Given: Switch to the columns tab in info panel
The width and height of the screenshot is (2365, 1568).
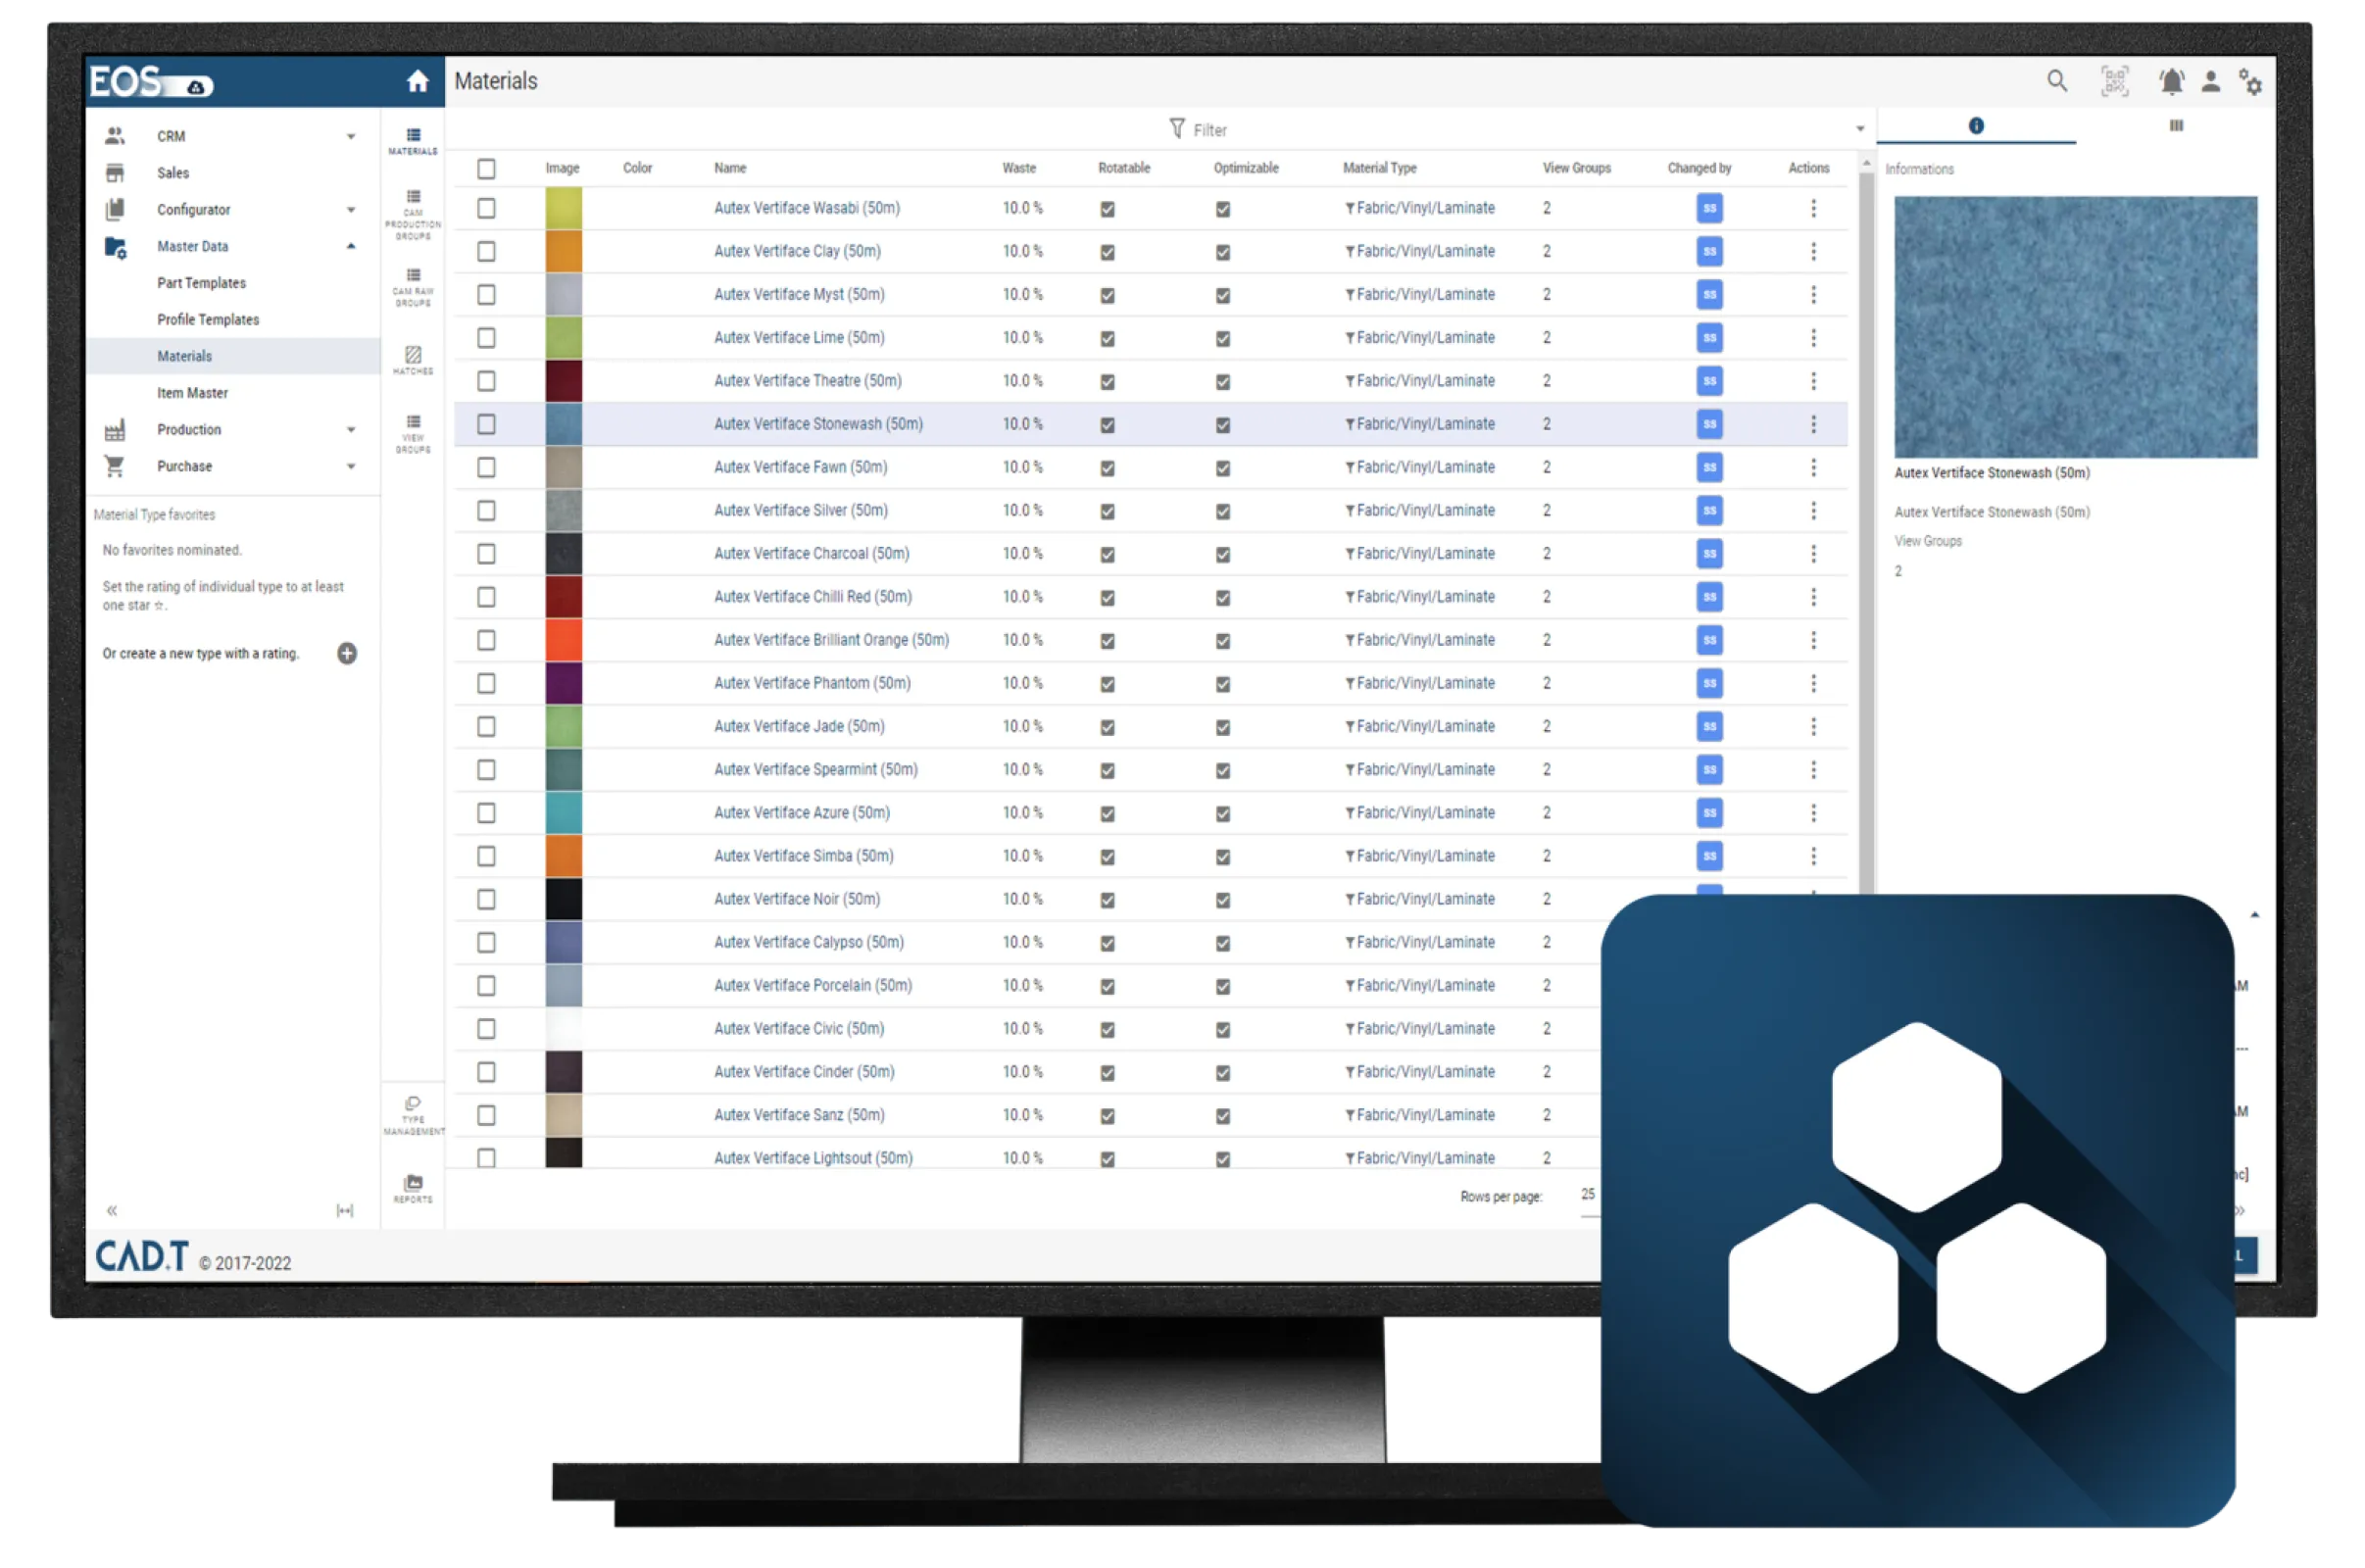Looking at the screenshot, I should click(2176, 126).
